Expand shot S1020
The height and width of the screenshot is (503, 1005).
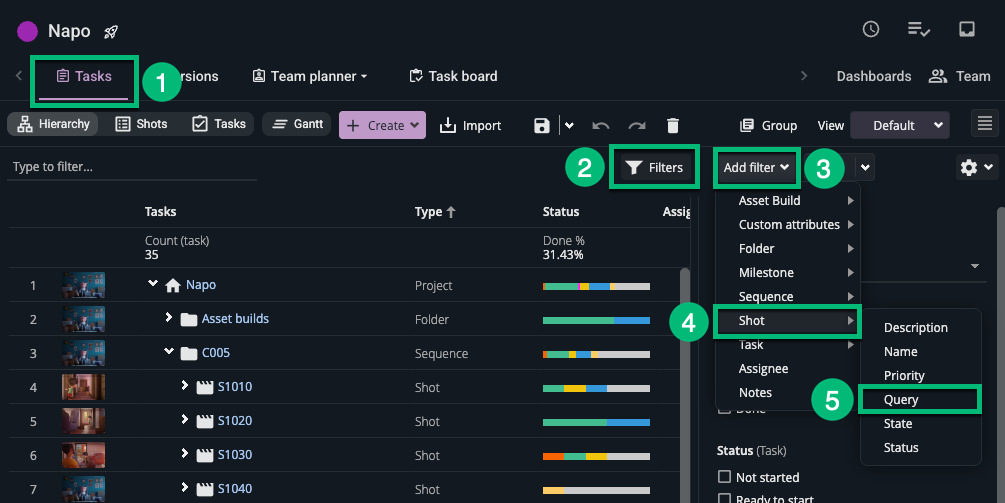(185, 419)
